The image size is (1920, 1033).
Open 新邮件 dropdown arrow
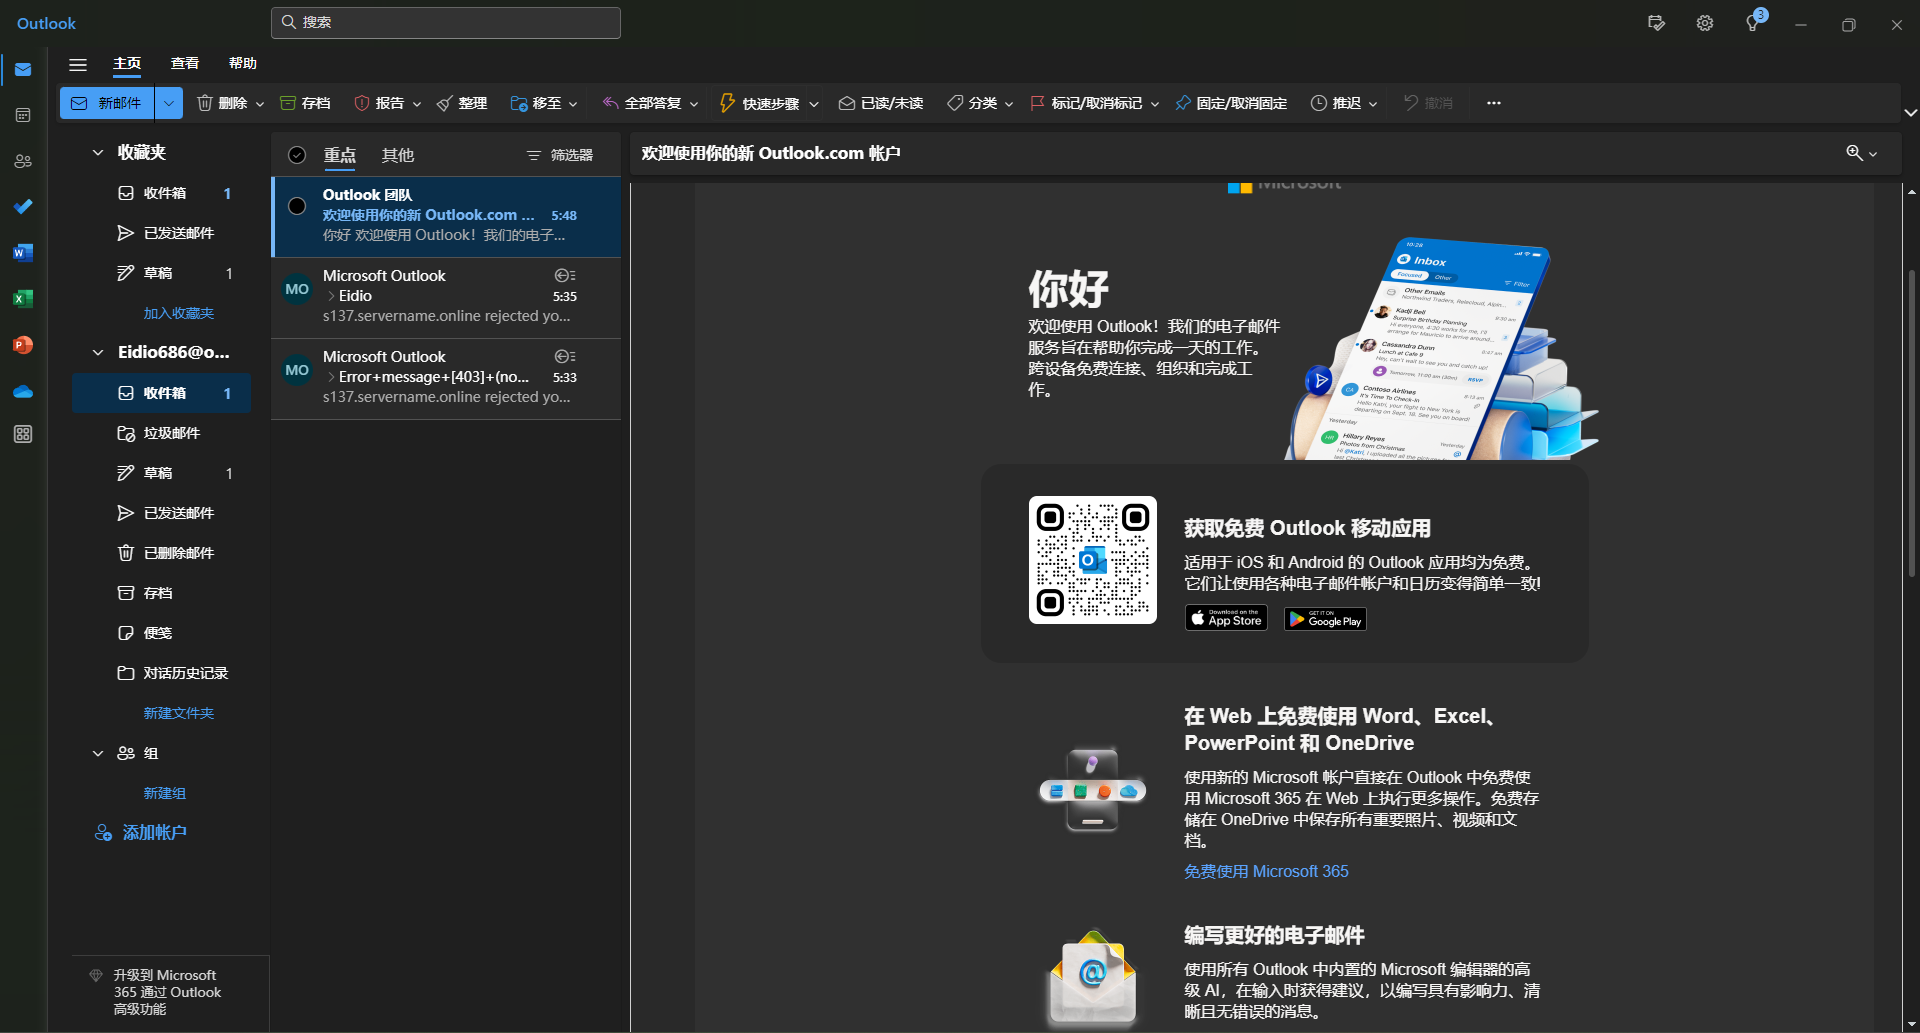169,103
